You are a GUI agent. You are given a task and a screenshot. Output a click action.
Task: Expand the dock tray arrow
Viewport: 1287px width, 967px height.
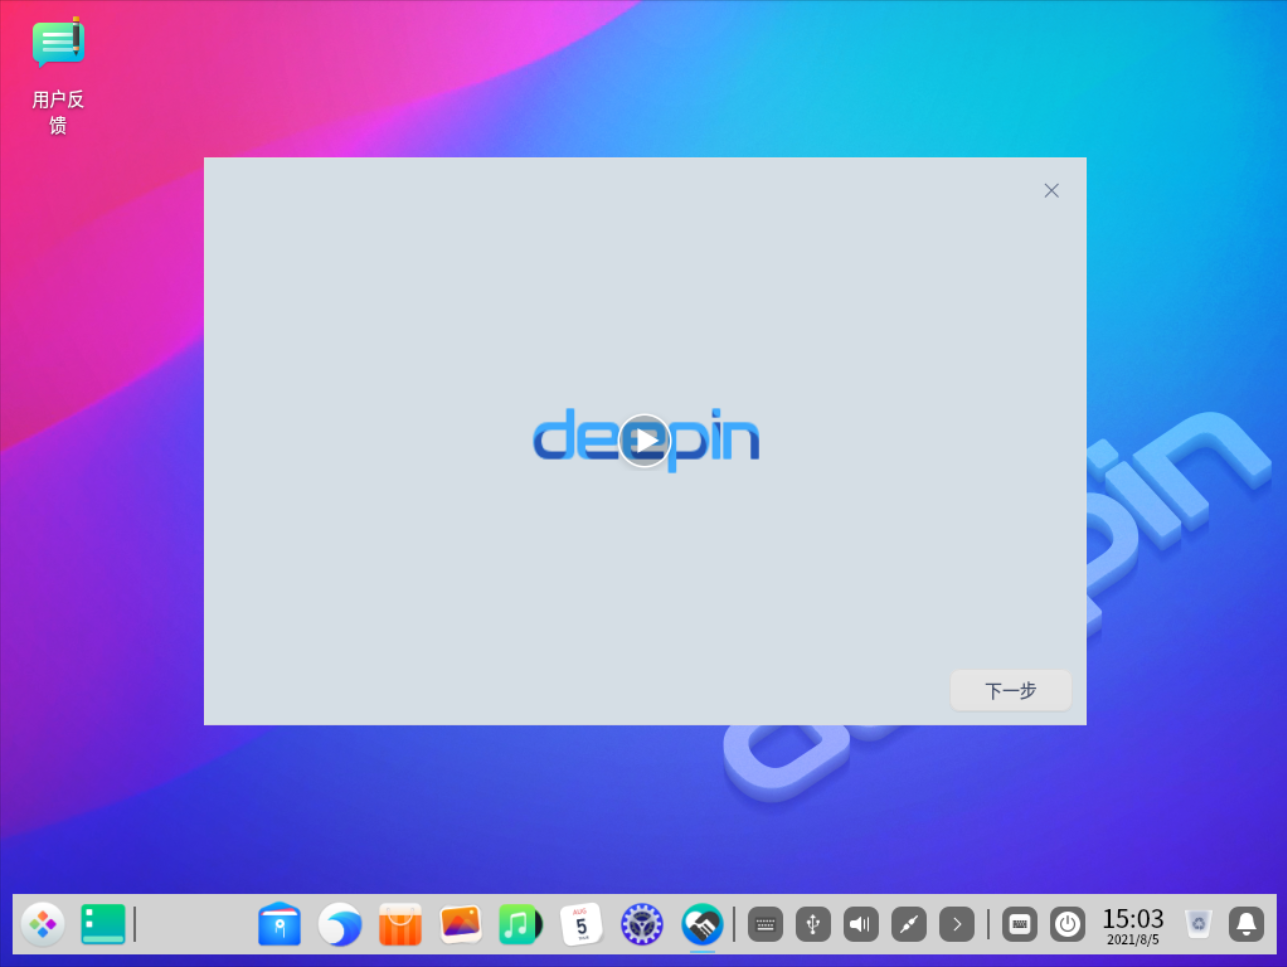click(x=957, y=924)
